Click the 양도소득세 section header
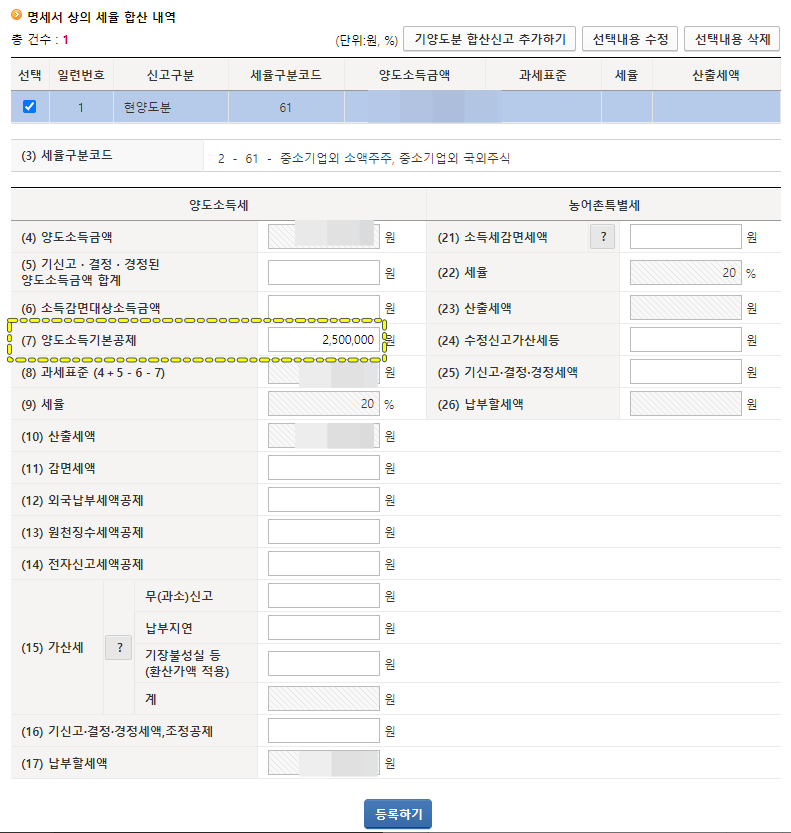This screenshot has width=791, height=833. (218, 205)
